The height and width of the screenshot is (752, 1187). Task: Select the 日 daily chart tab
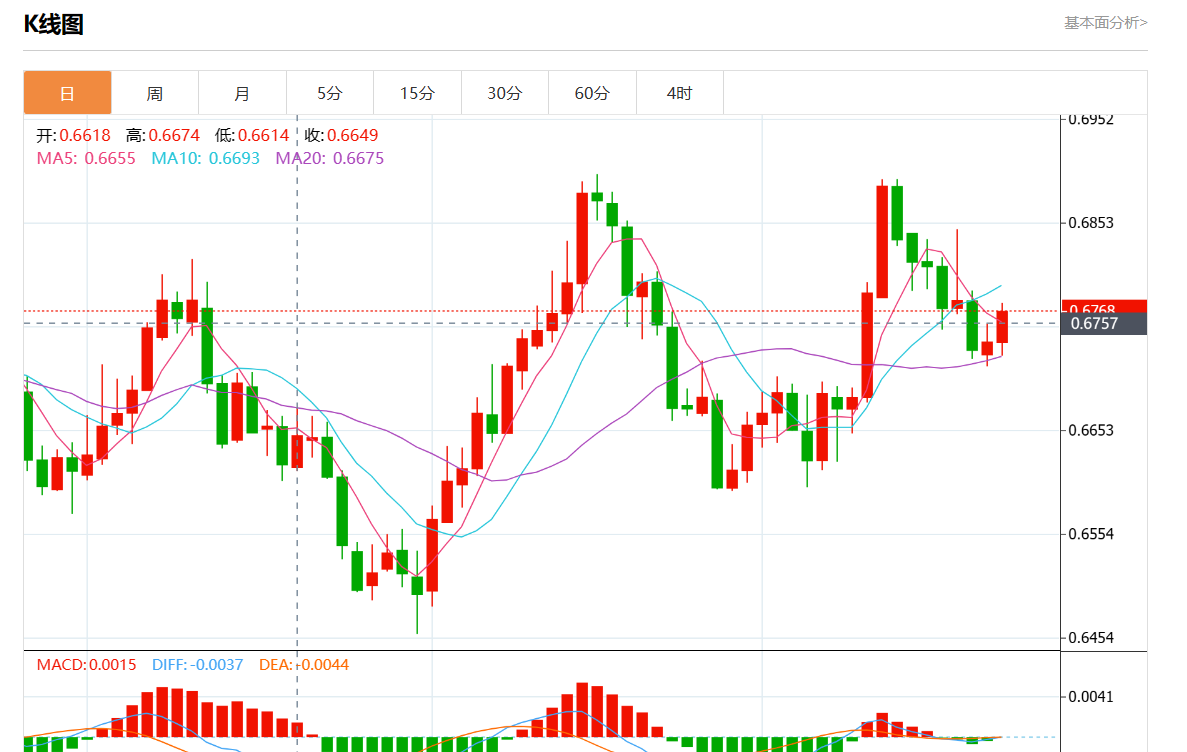(67, 93)
